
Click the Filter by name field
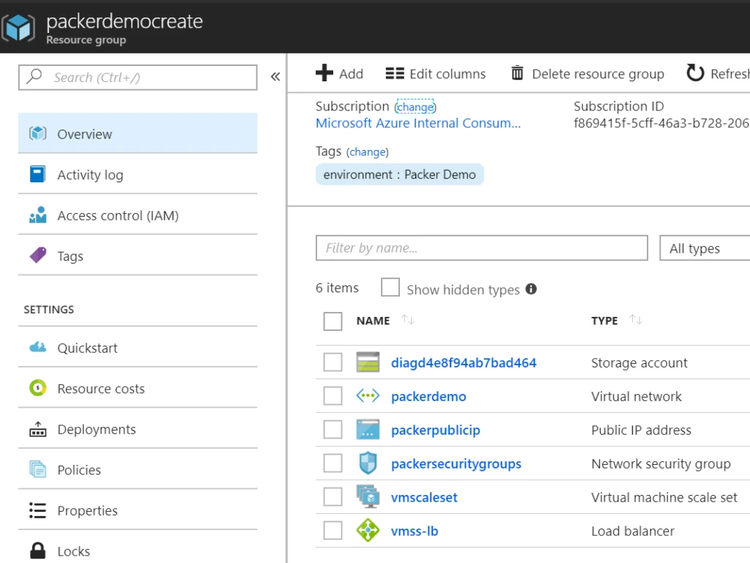pos(482,248)
